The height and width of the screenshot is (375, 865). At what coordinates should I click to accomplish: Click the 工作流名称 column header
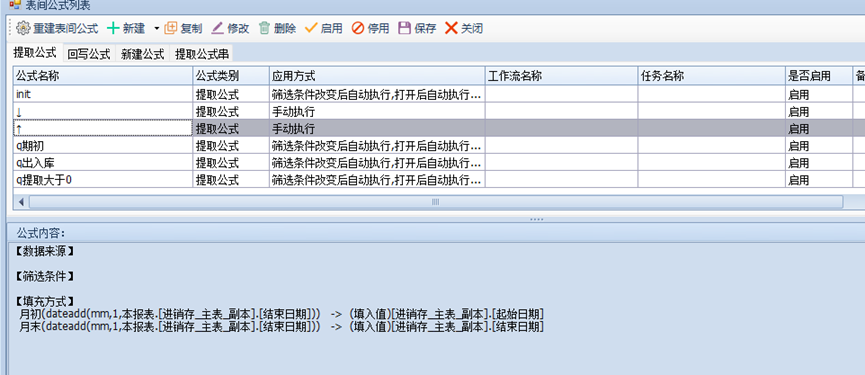[562, 76]
